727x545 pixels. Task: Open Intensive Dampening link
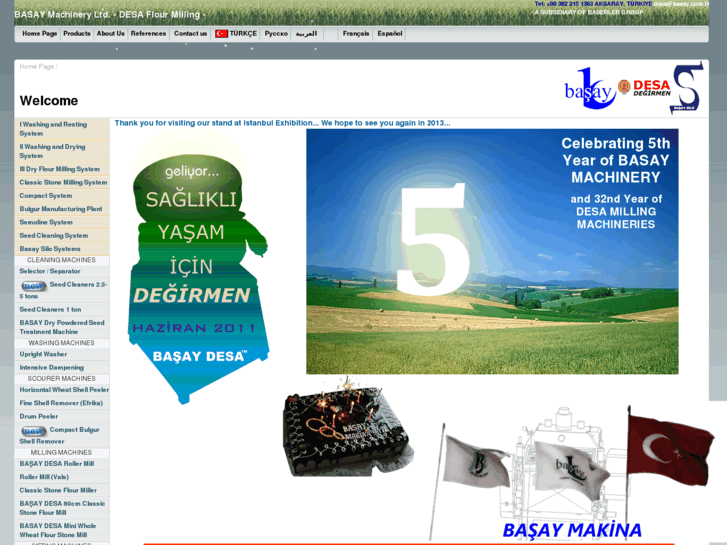click(x=62, y=368)
